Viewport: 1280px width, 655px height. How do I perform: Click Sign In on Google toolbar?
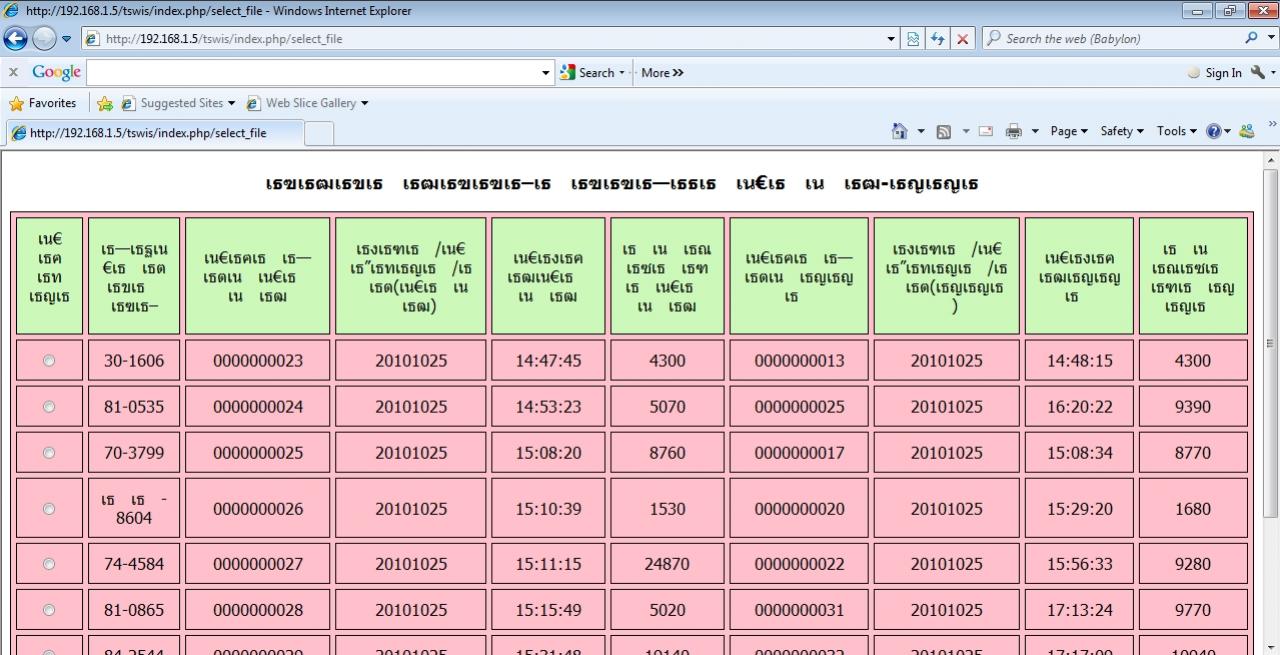[1214, 73]
